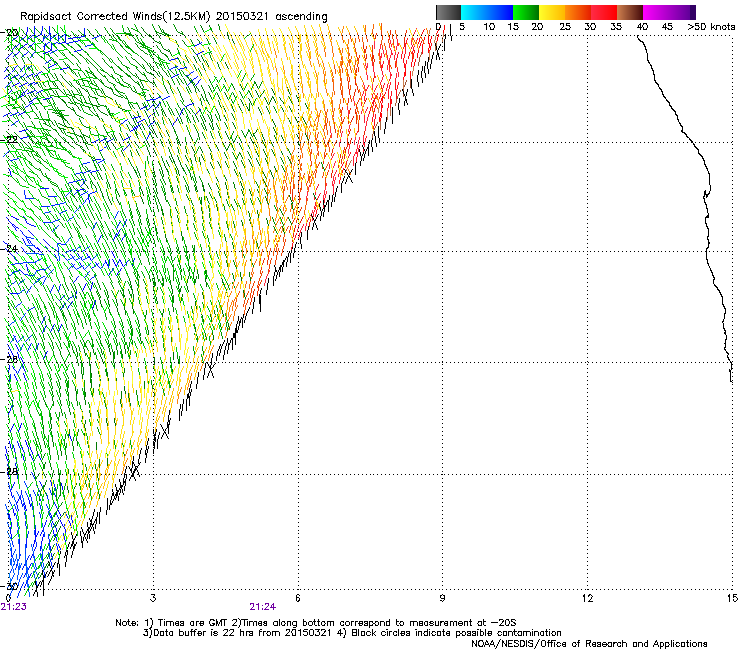
Task: Click the '10' legend scale label
Action: point(489,27)
